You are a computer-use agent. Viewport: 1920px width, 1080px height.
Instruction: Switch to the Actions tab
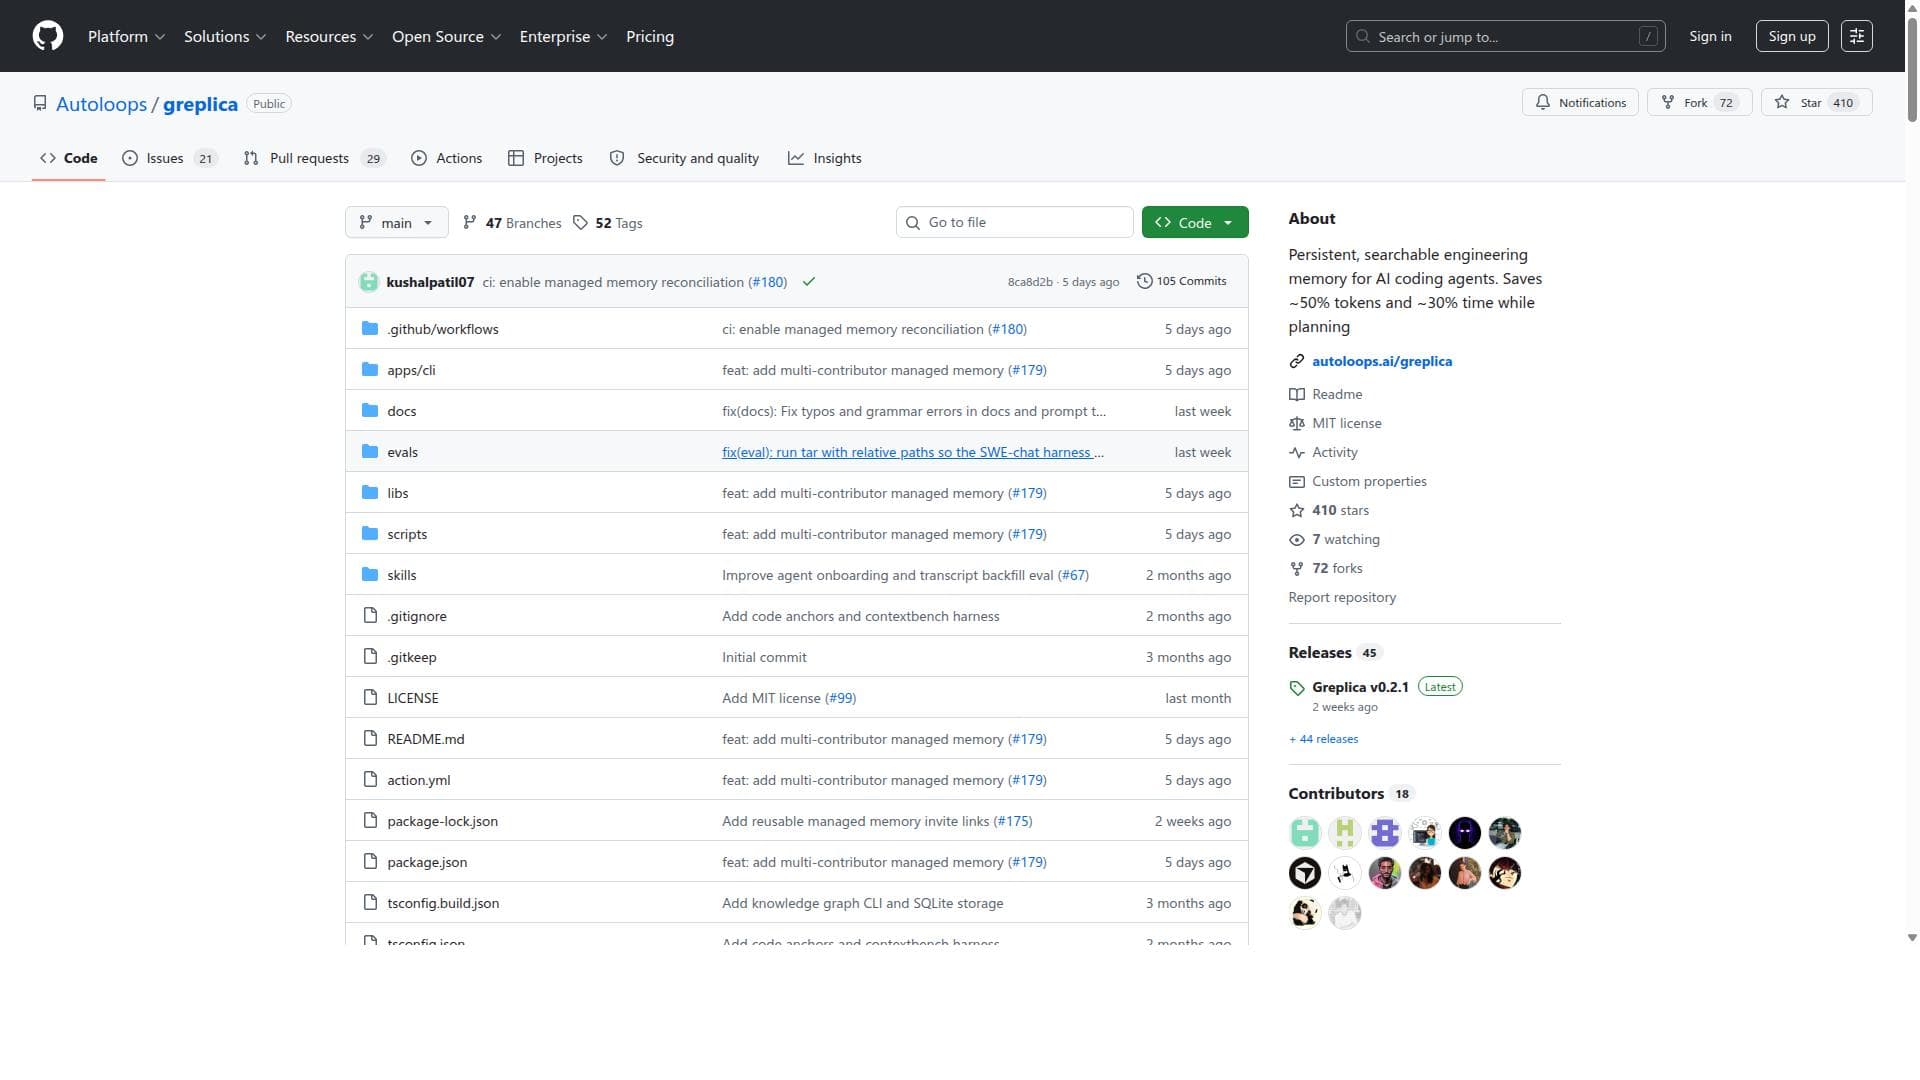pos(446,158)
